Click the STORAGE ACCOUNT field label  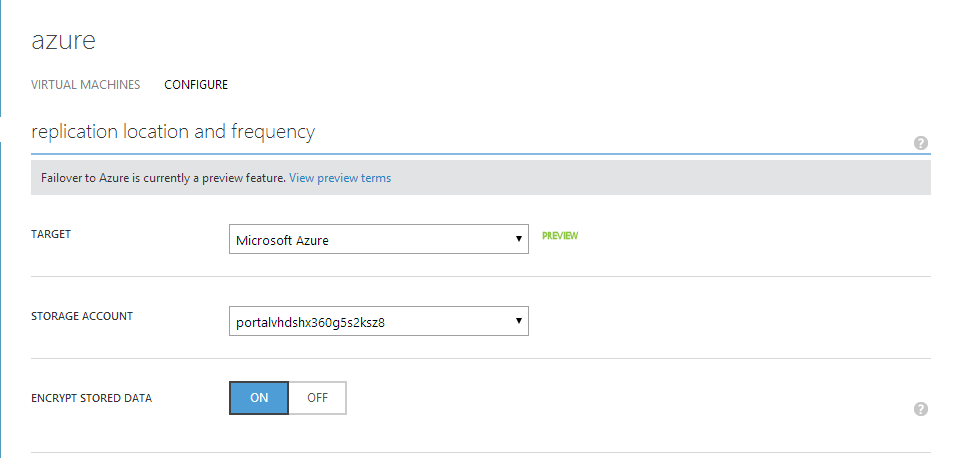coord(82,316)
